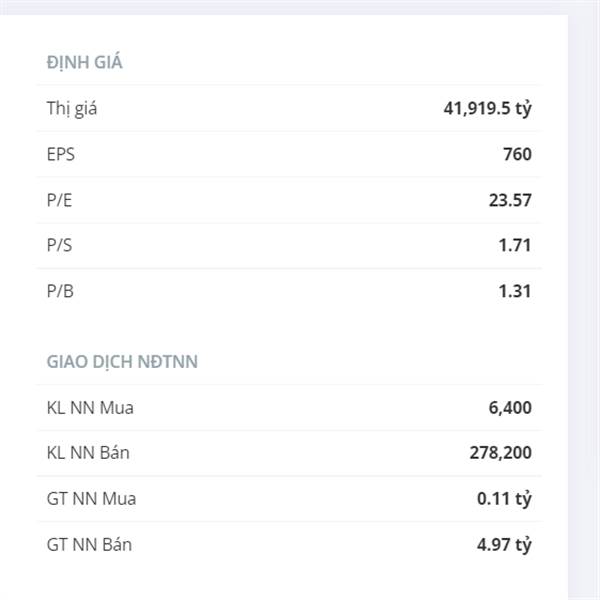Select the KL NN Bán label

88,452
